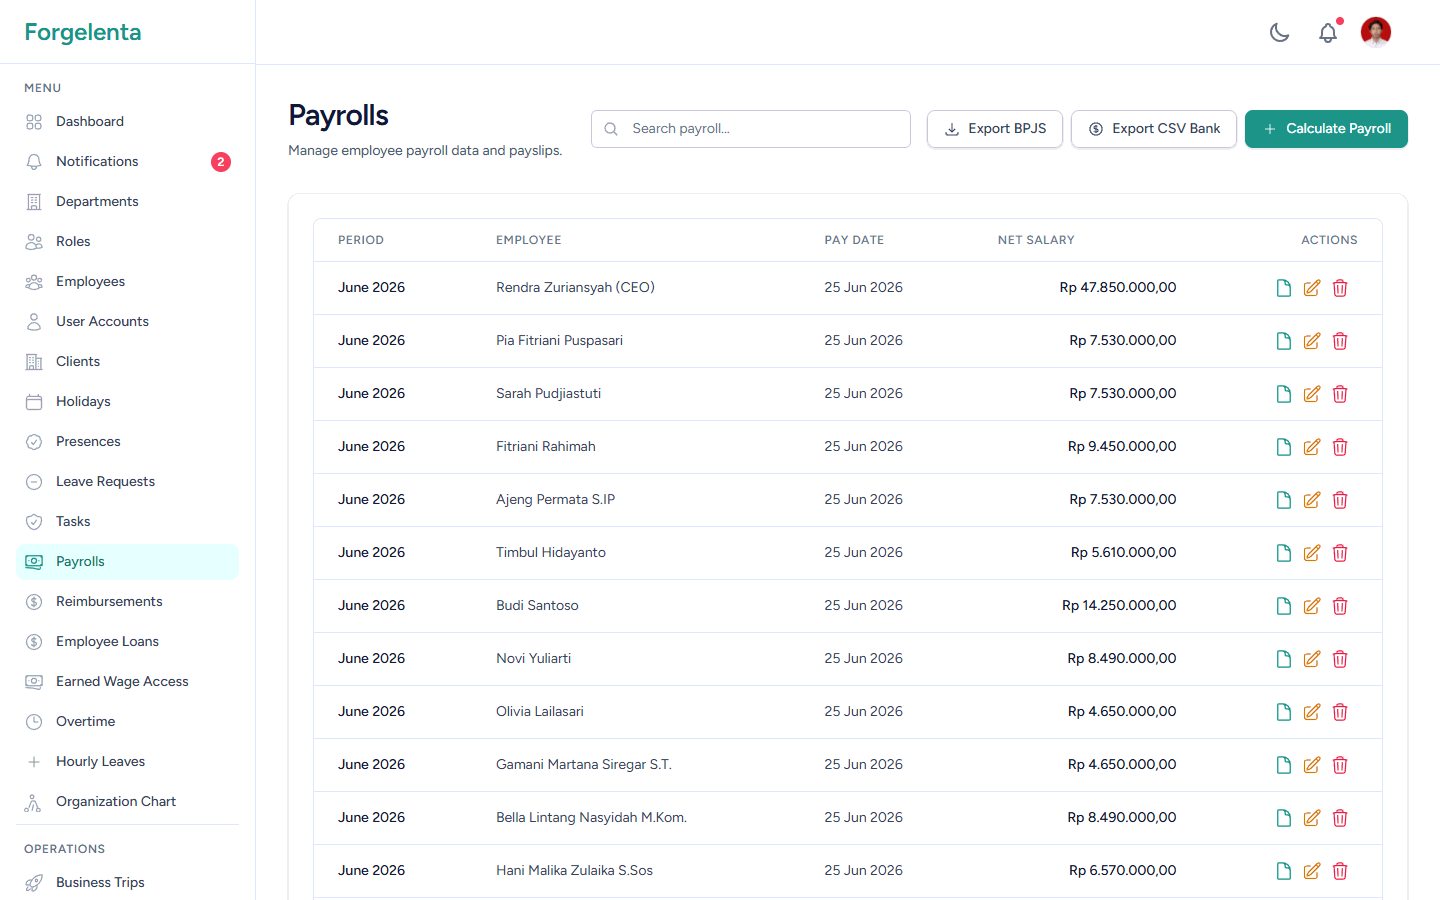Image resolution: width=1440 pixels, height=900 pixels.
Task: Click the Holidays calendar icon
Action: (x=34, y=402)
